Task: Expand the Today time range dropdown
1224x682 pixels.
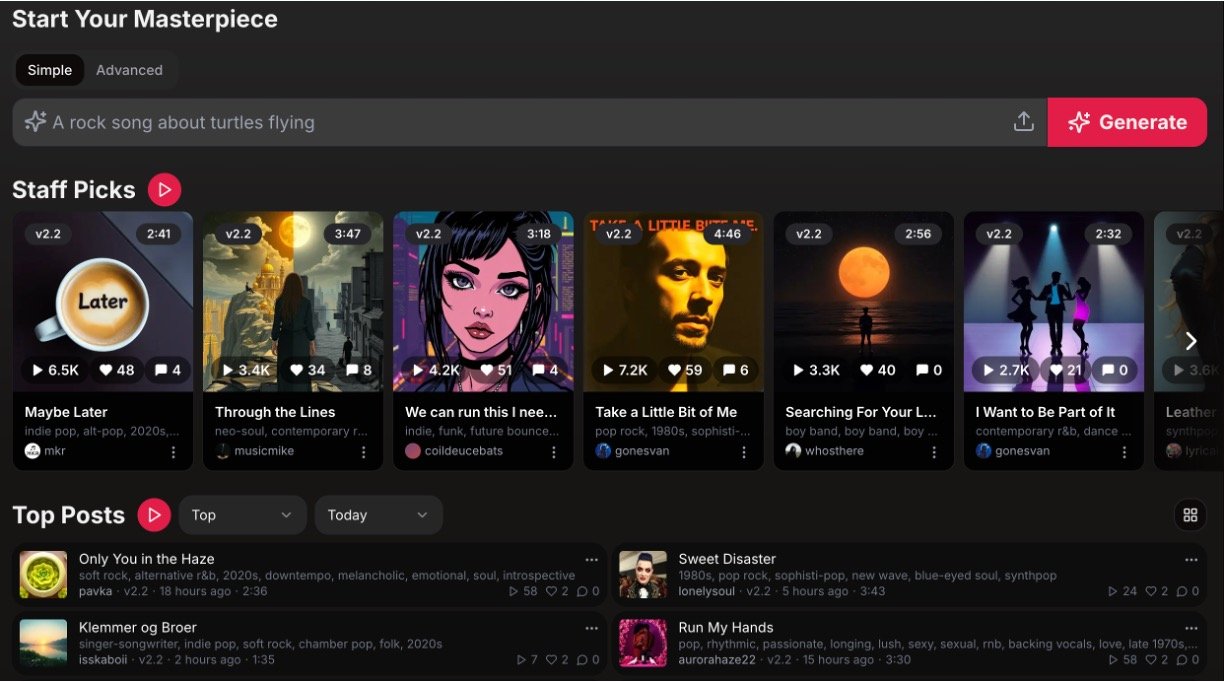Action: pos(378,515)
